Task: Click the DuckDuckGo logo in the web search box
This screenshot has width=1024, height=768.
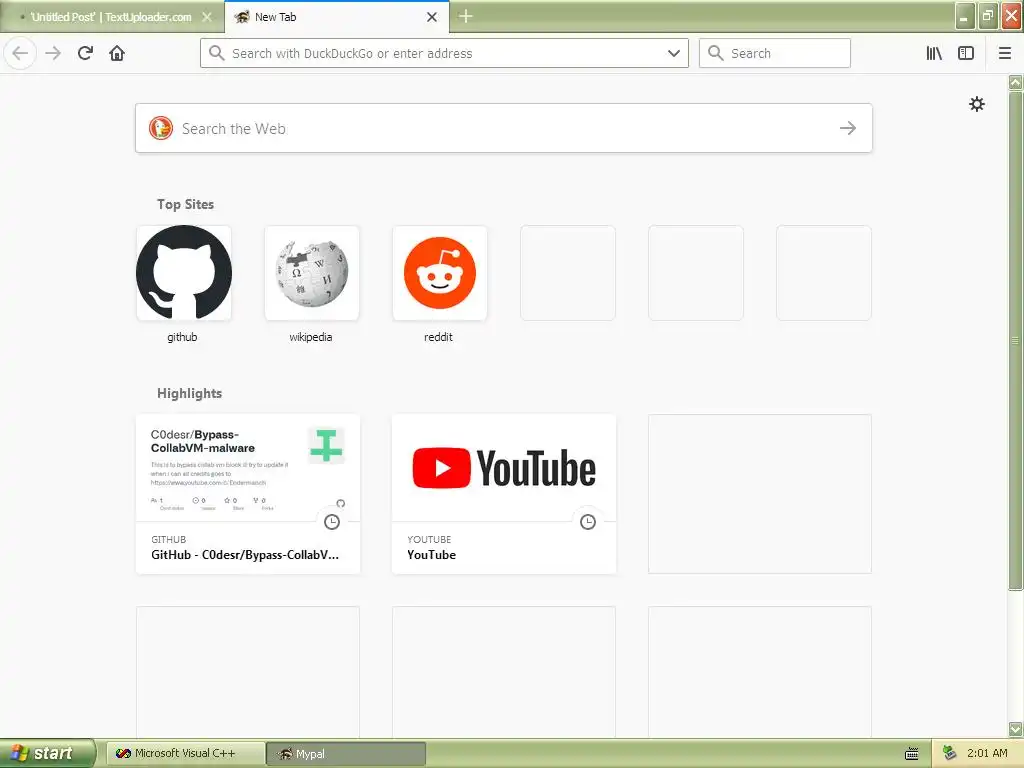Action: (161, 128)
